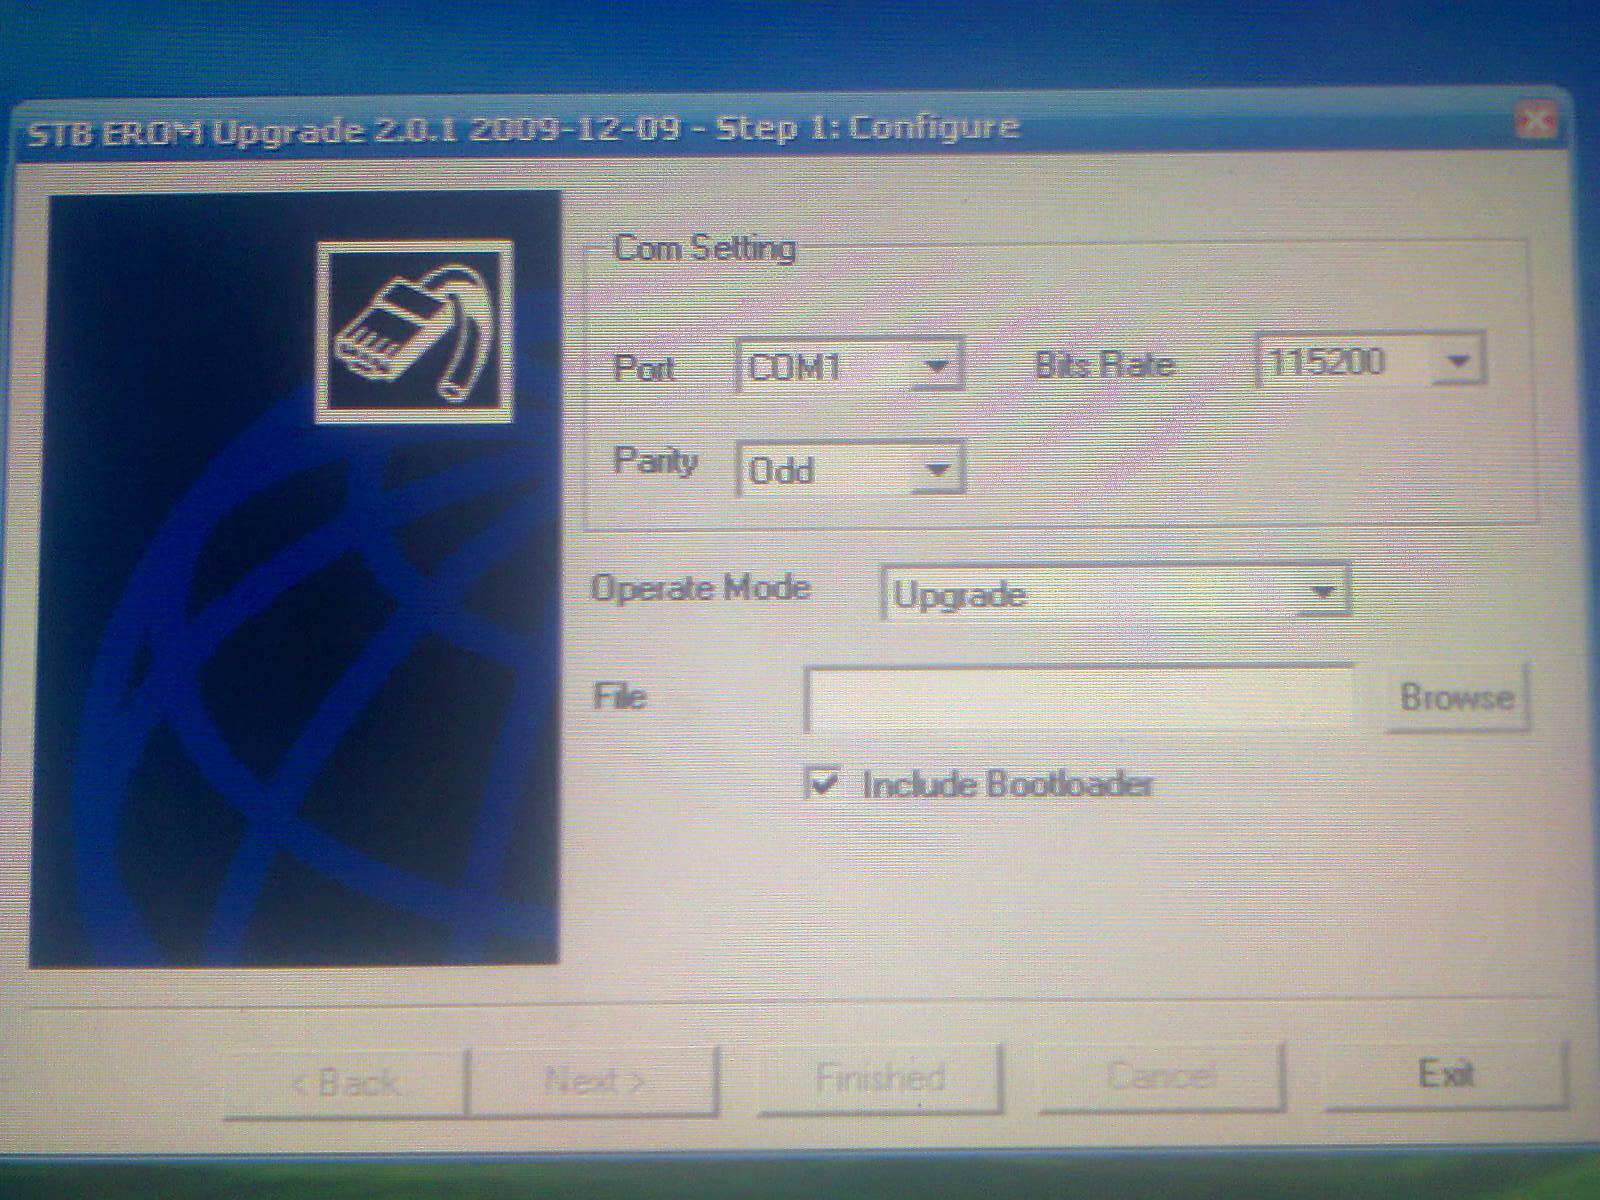Open the Bits Rate 115200 dropdown
The image size is (1600, 1200).
coord(1370,360)
